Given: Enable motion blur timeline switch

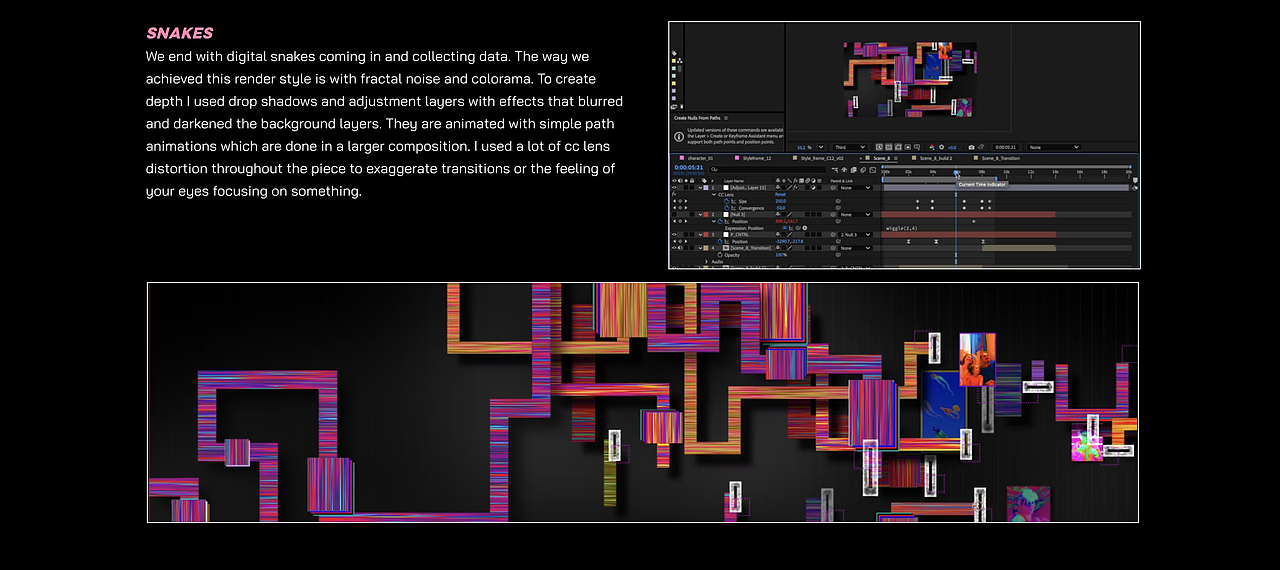Looking at the screenshot, I should click(863, 170).
